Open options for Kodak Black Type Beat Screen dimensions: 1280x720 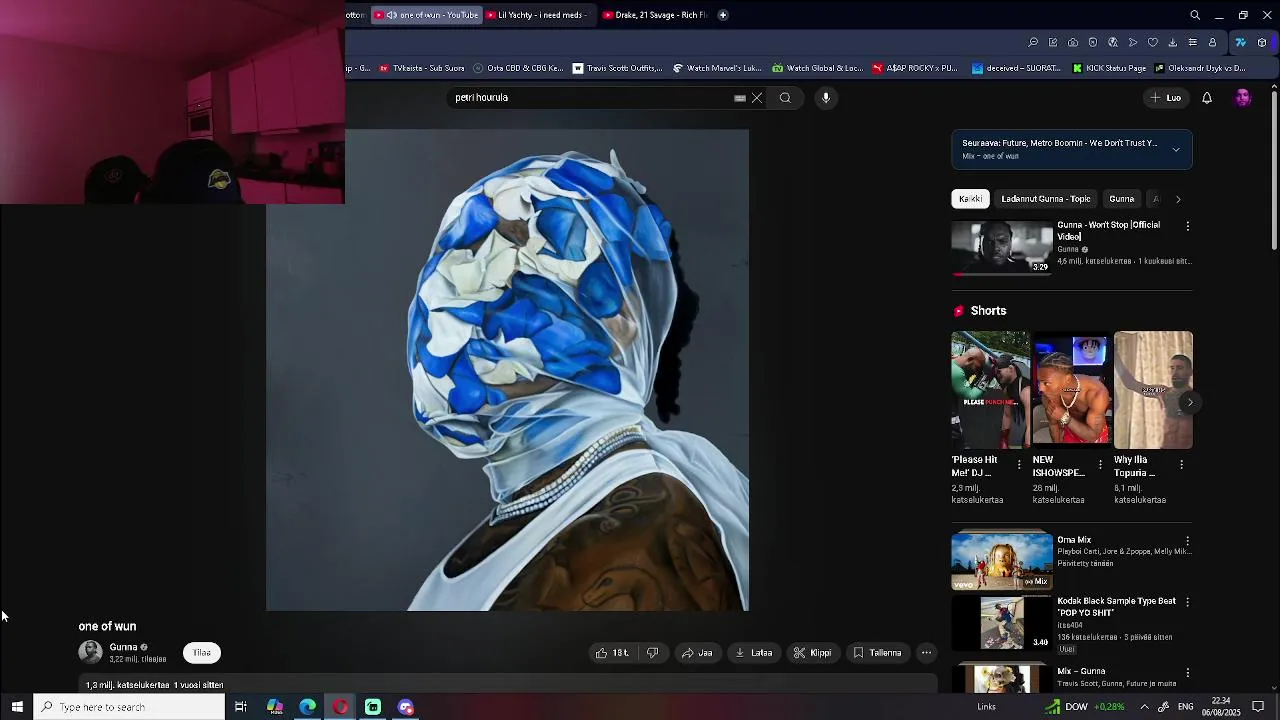coord(1188,602)
